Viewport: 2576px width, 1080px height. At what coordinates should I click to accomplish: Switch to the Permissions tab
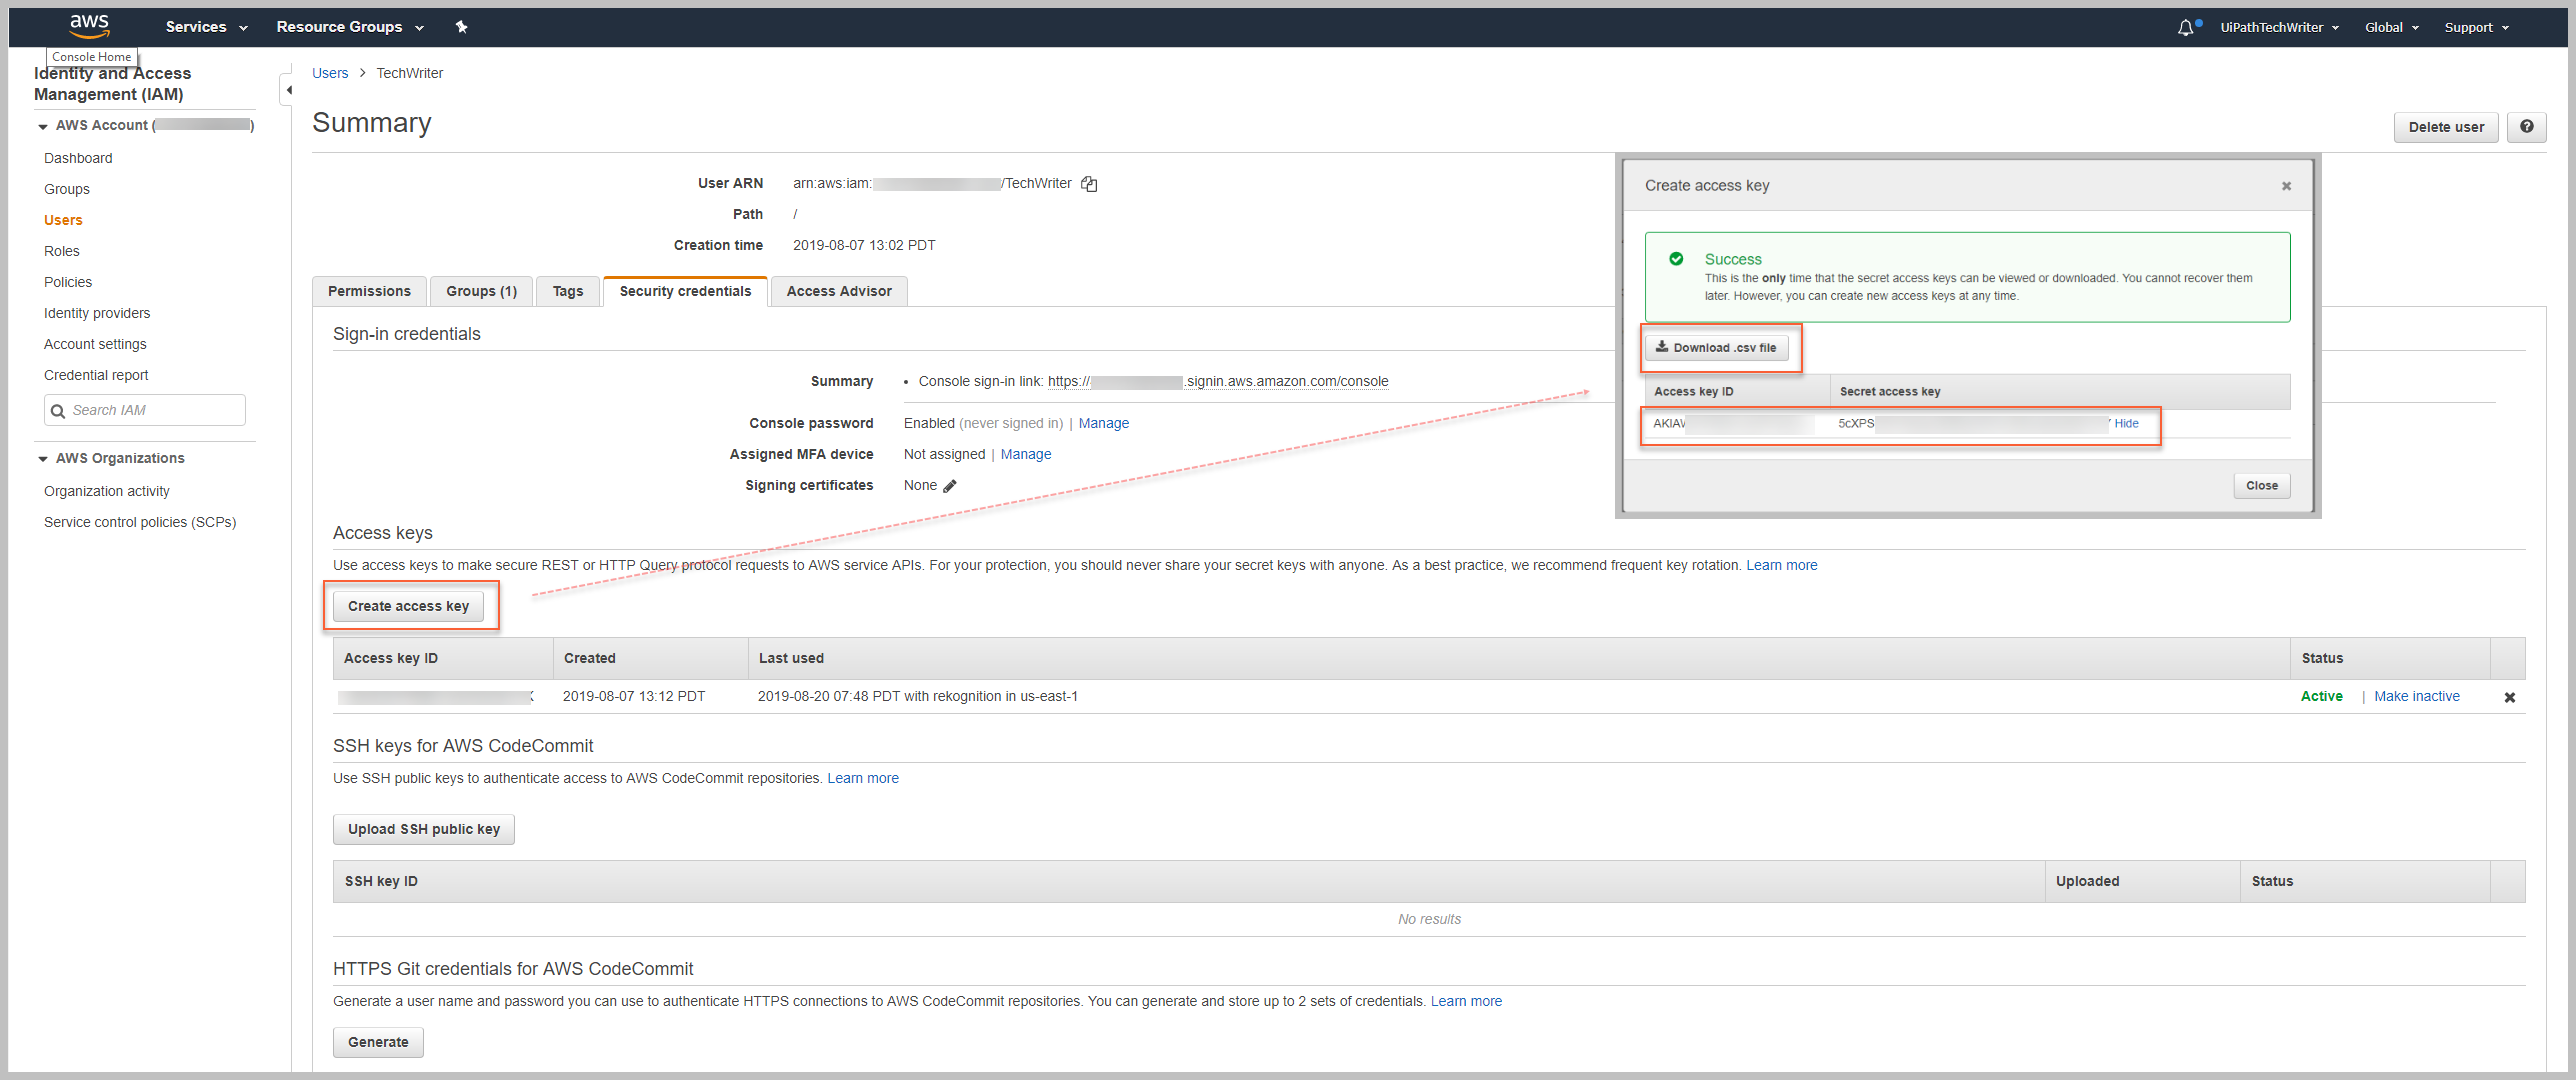(369, 291)
